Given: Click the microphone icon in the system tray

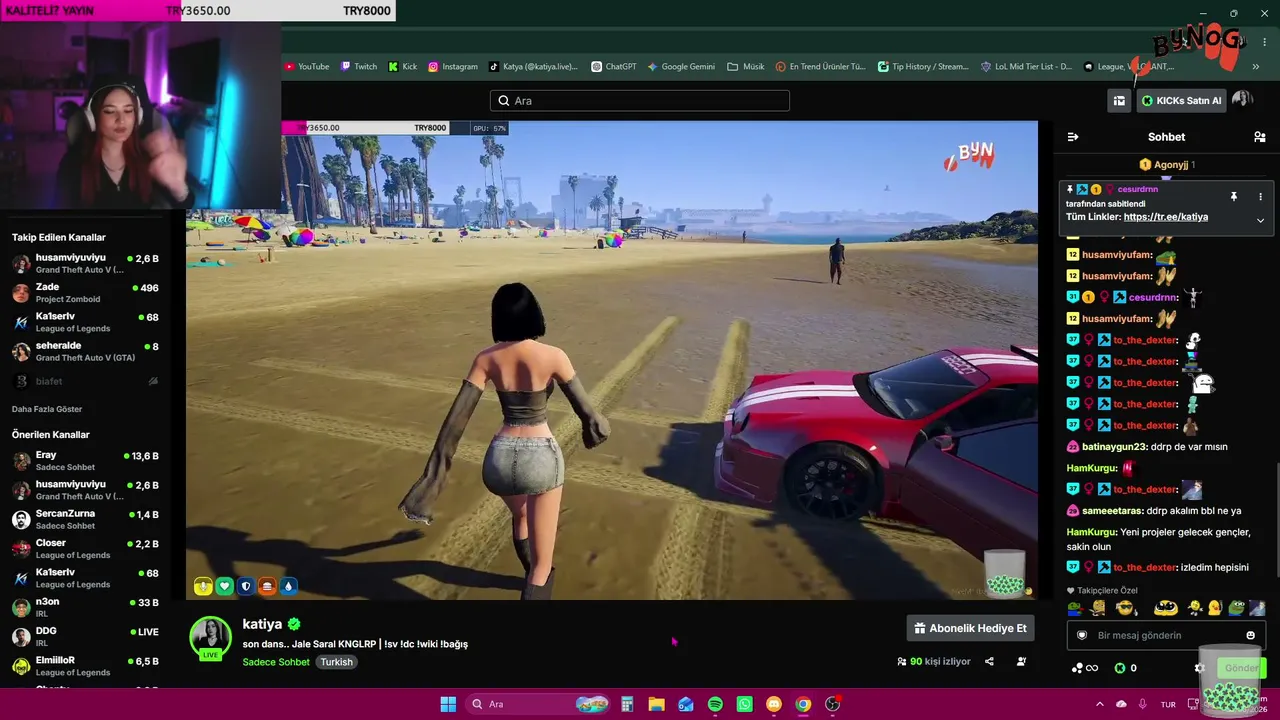Looking at the screenshot, I should (1142, 704).
